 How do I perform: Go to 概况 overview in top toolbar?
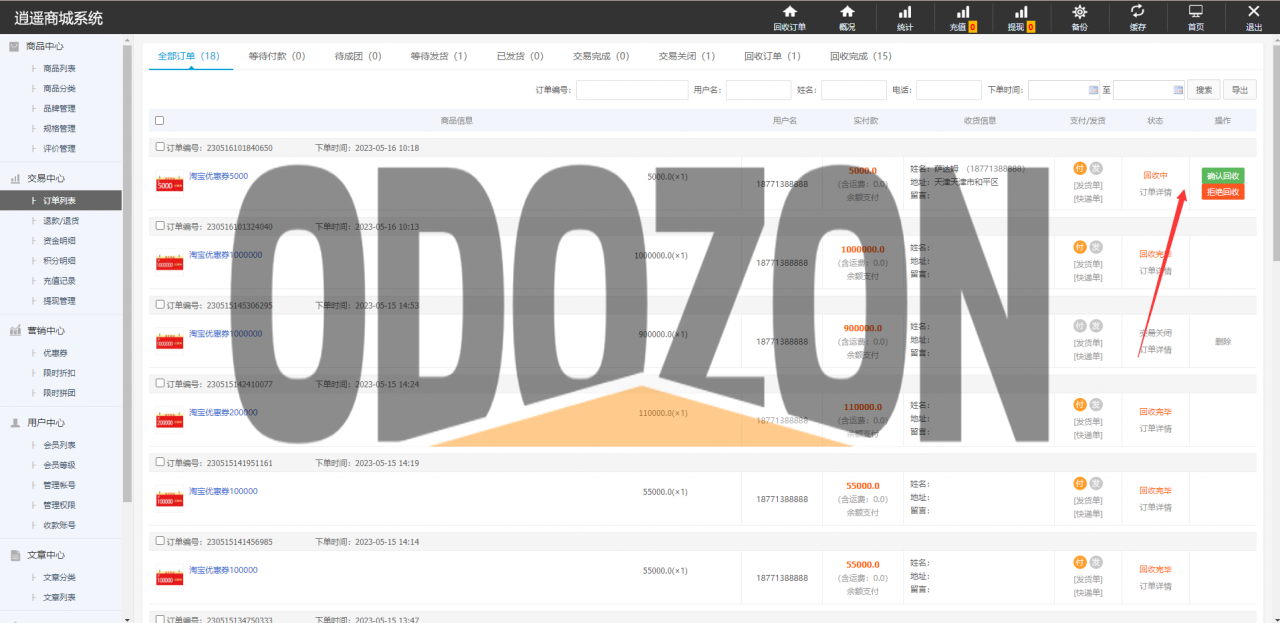(847, 18)
